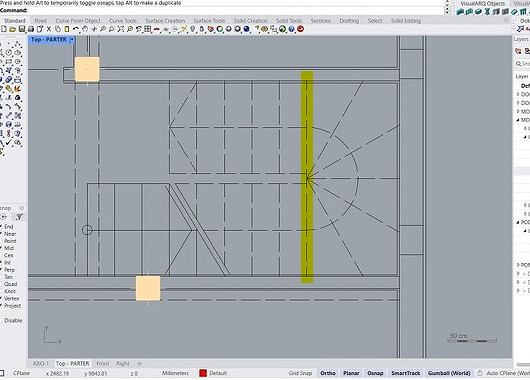Open the Curve Tools tab
Screen dimensions: 530x380
coord(123,21)
